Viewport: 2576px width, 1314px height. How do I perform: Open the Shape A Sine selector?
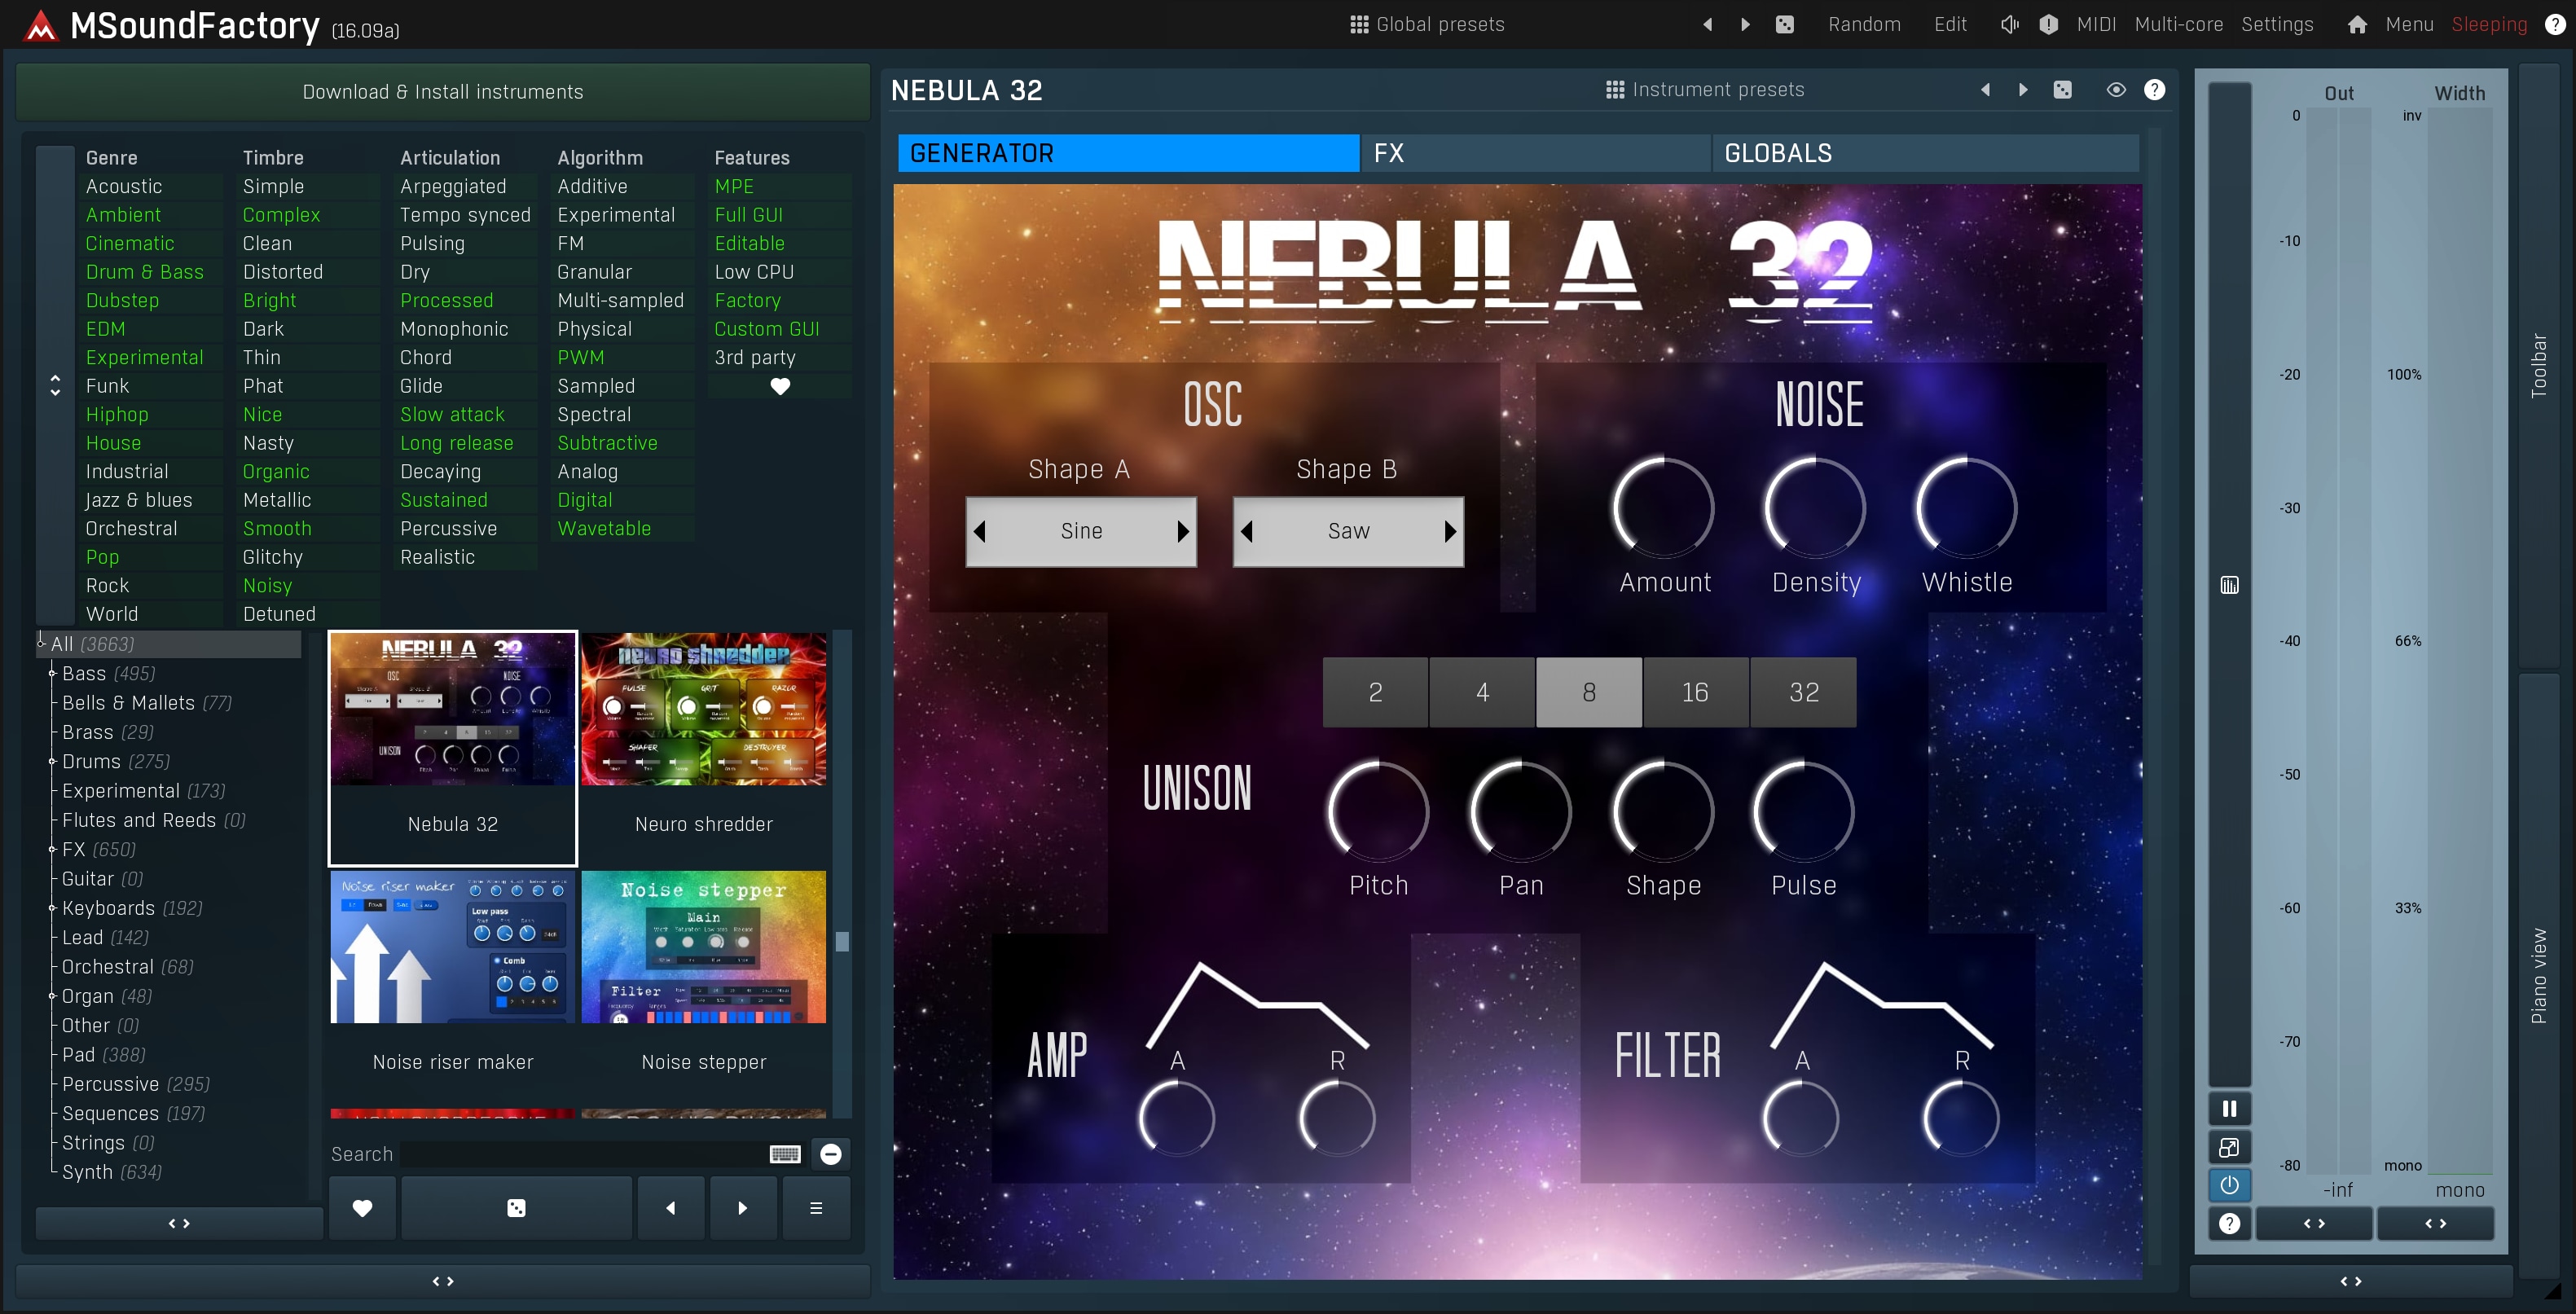1081,531
